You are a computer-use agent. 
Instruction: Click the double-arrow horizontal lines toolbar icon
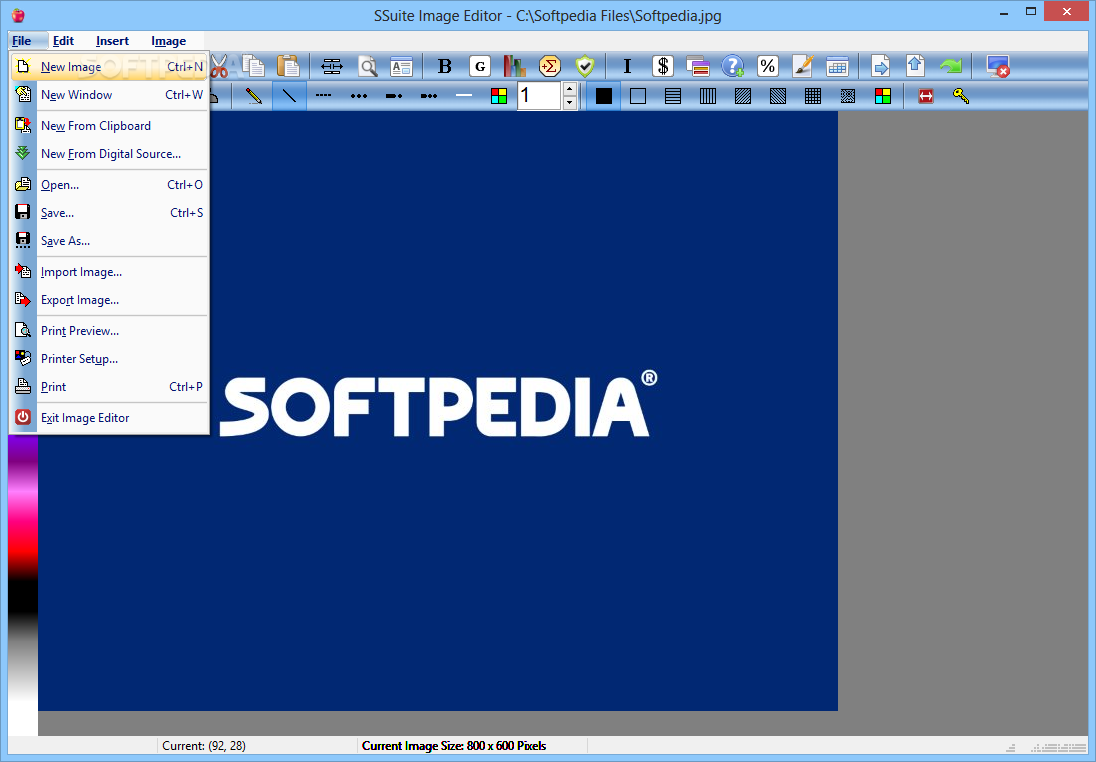[x=331, y=66]
